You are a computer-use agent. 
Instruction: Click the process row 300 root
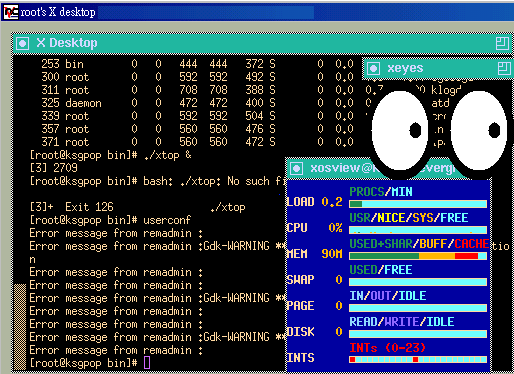click(197, 77)
